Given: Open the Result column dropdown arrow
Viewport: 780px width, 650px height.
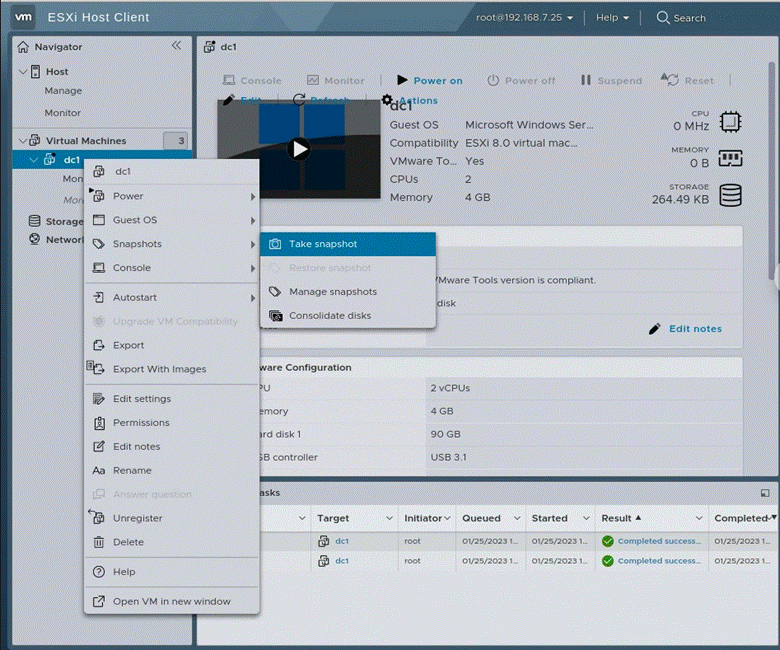Looking at the screenshot, I should [699, 518].
